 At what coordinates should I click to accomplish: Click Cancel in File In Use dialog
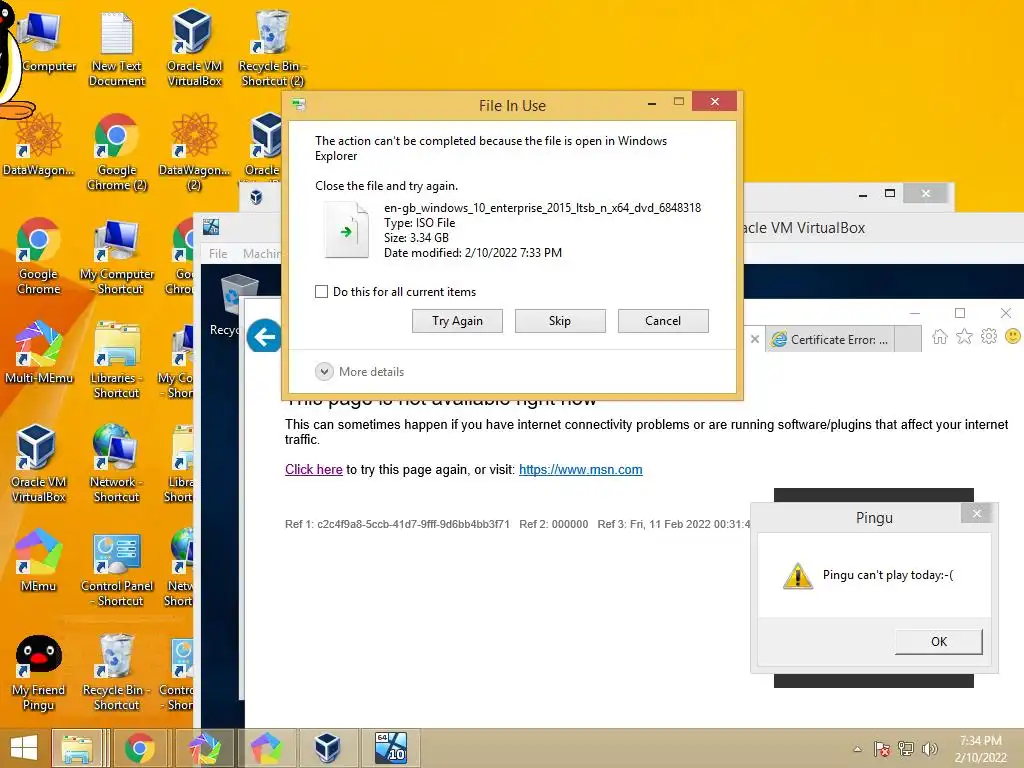pos(663,321)
